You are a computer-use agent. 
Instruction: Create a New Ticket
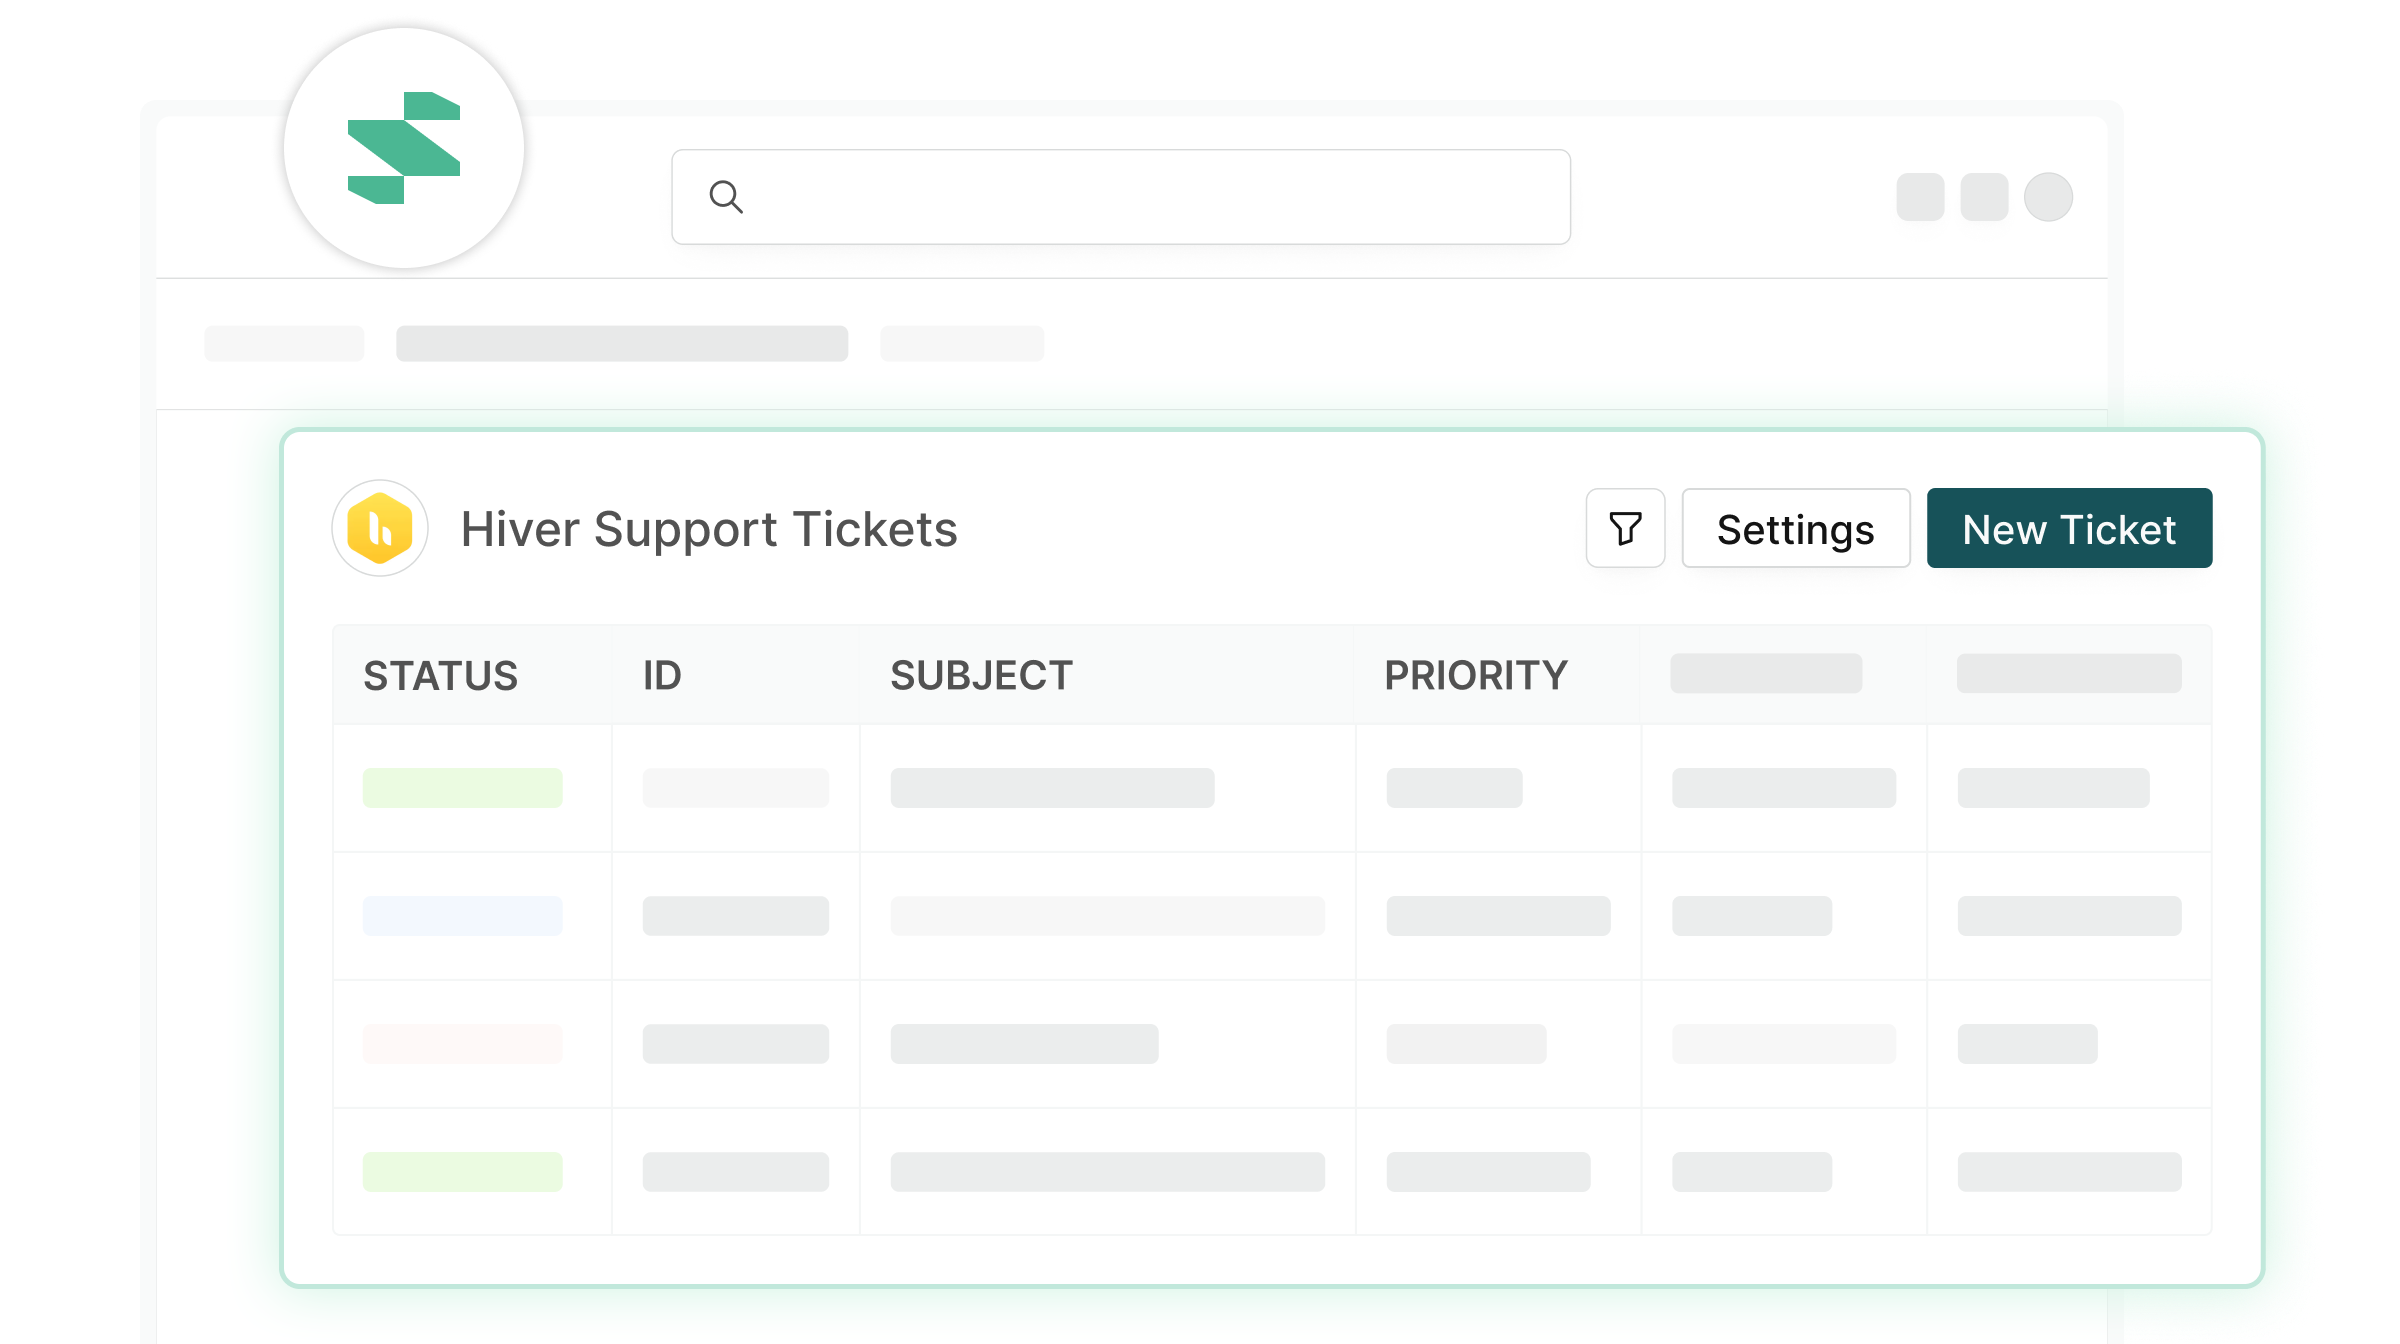(x=2069, y=528)
